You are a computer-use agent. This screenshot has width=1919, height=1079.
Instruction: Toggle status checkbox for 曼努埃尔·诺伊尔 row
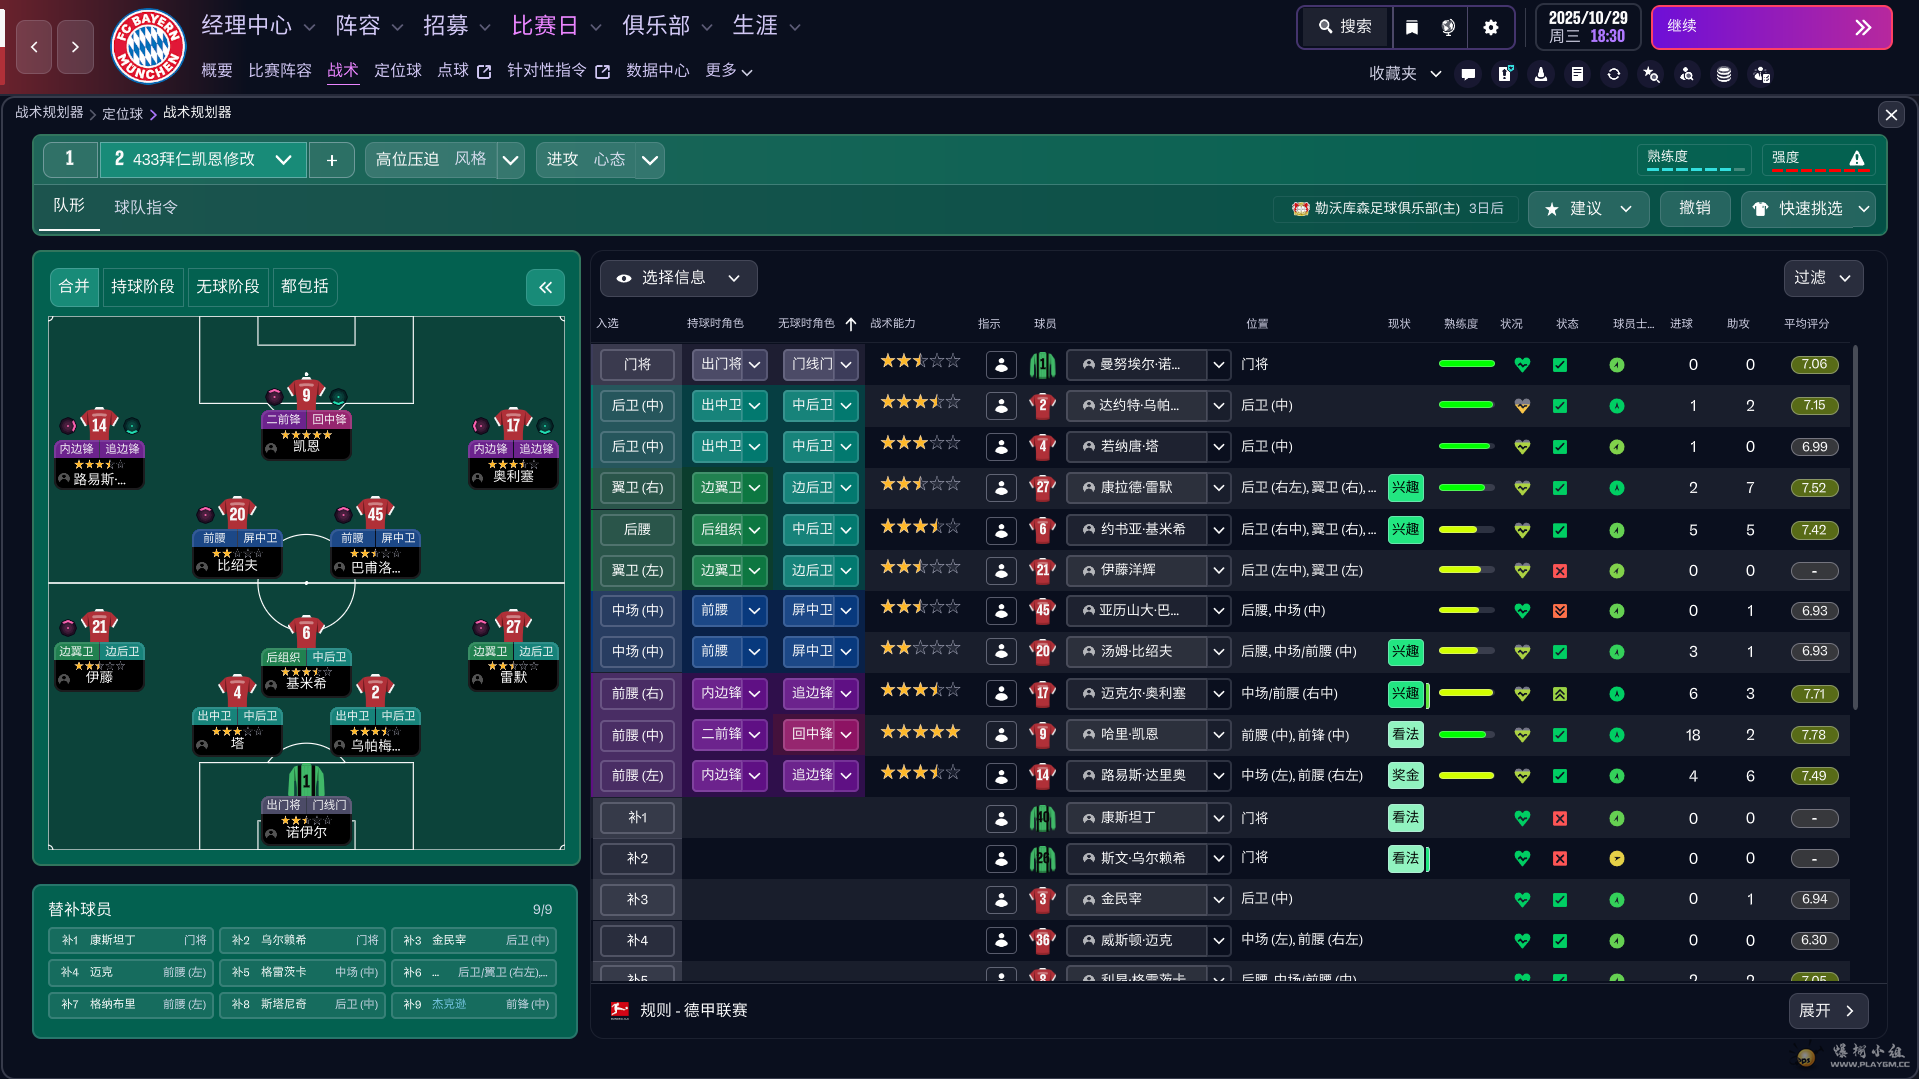(1559, 365)
